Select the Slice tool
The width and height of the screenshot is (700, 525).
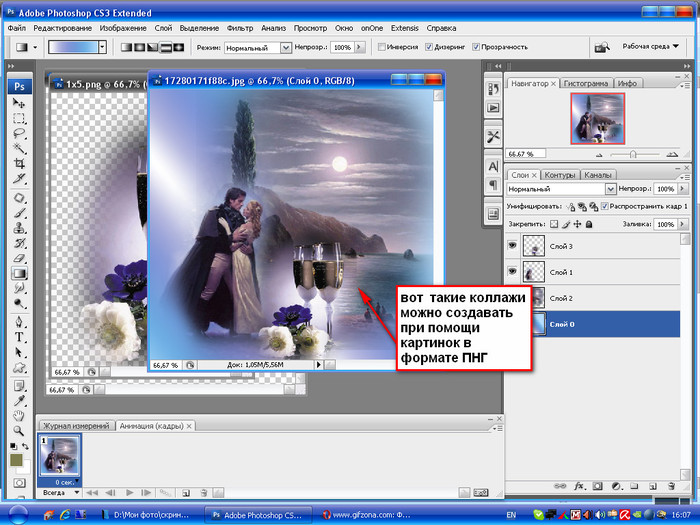[x=19, y=179]
